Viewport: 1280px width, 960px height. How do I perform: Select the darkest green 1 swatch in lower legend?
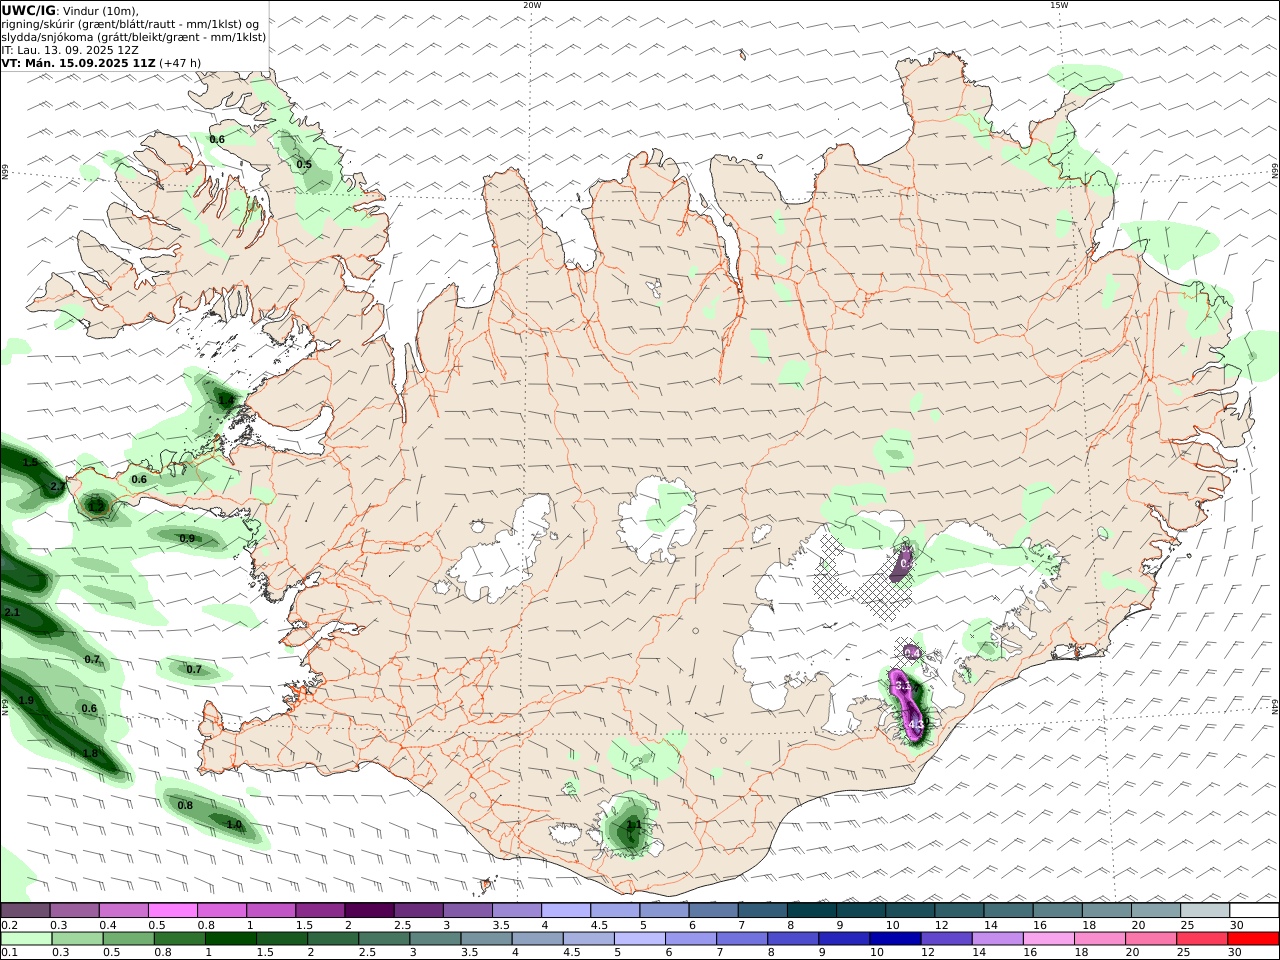click(230, 939)
